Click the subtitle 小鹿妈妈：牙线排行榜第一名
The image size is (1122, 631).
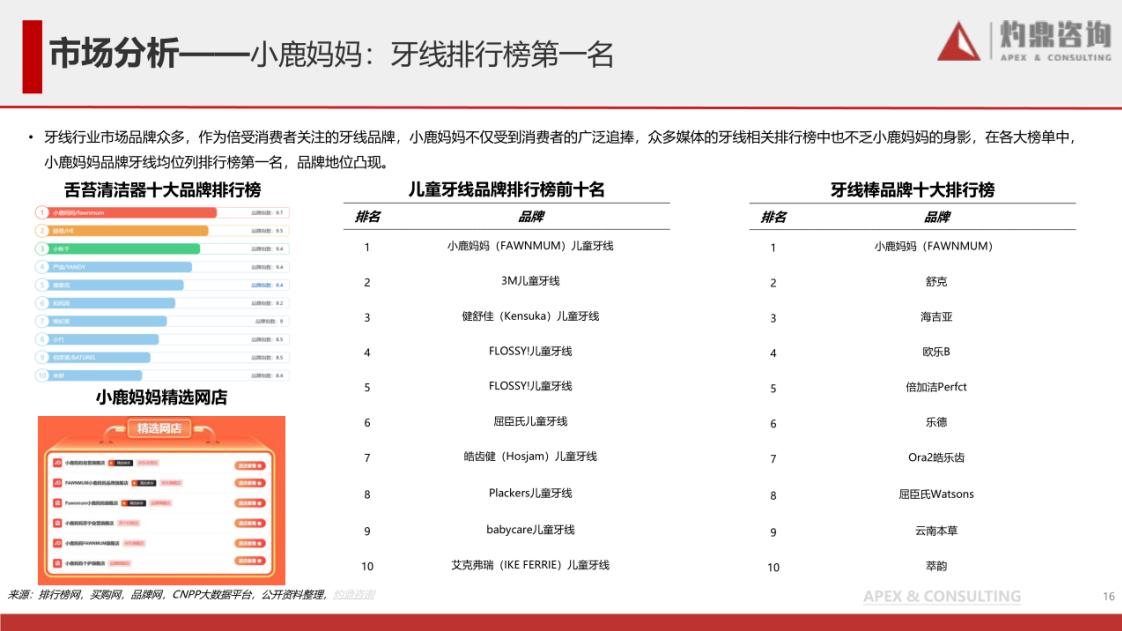tap(431, 54)
